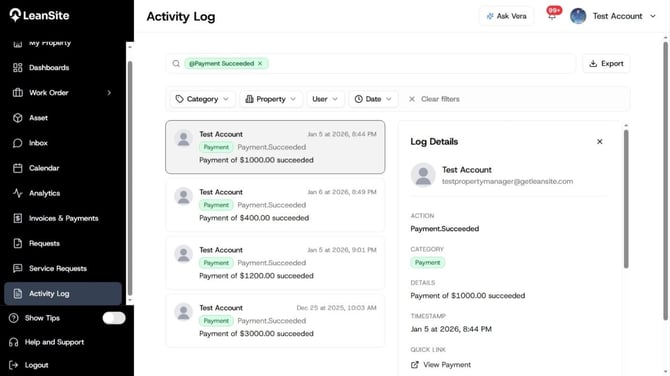Expand the Work Order submenu chevron

point(109,93)
